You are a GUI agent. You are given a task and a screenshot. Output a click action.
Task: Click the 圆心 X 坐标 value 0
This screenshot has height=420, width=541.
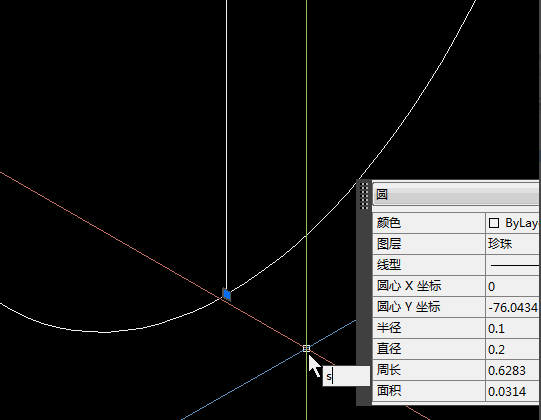coord(512,286)
